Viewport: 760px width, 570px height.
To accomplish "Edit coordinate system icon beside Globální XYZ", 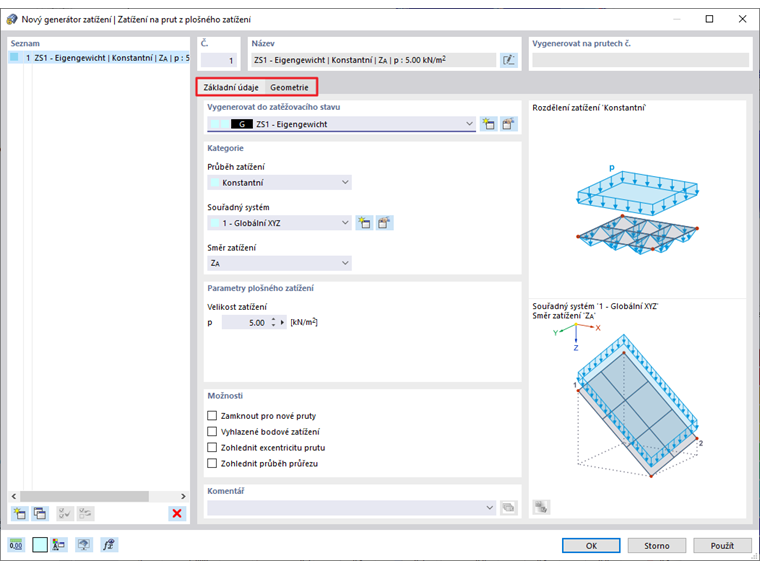I will pos(384,223).
